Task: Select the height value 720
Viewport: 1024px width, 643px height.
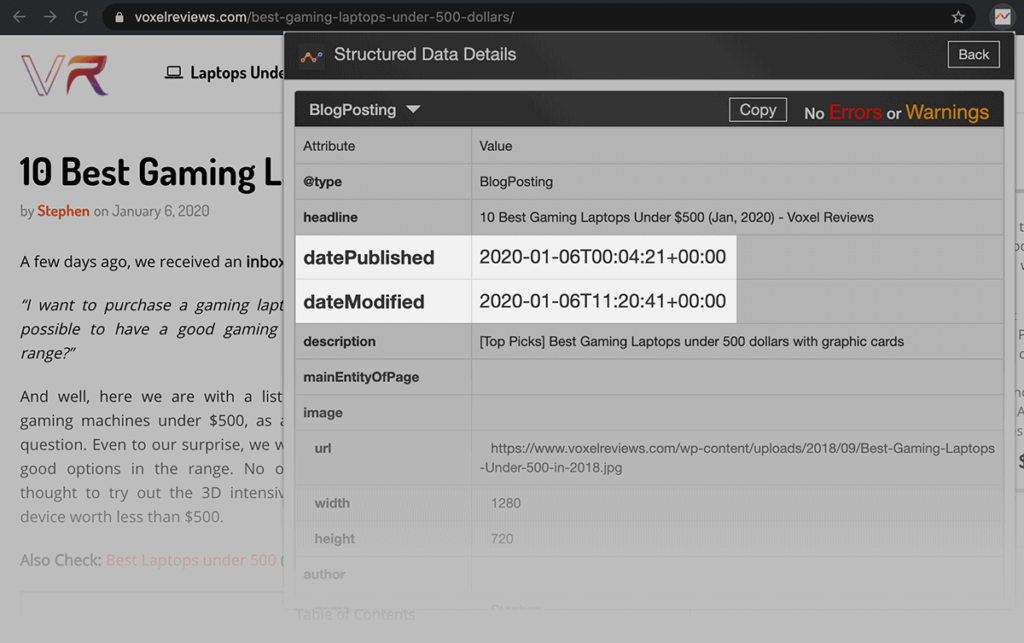Action: (x=502, y=539)
